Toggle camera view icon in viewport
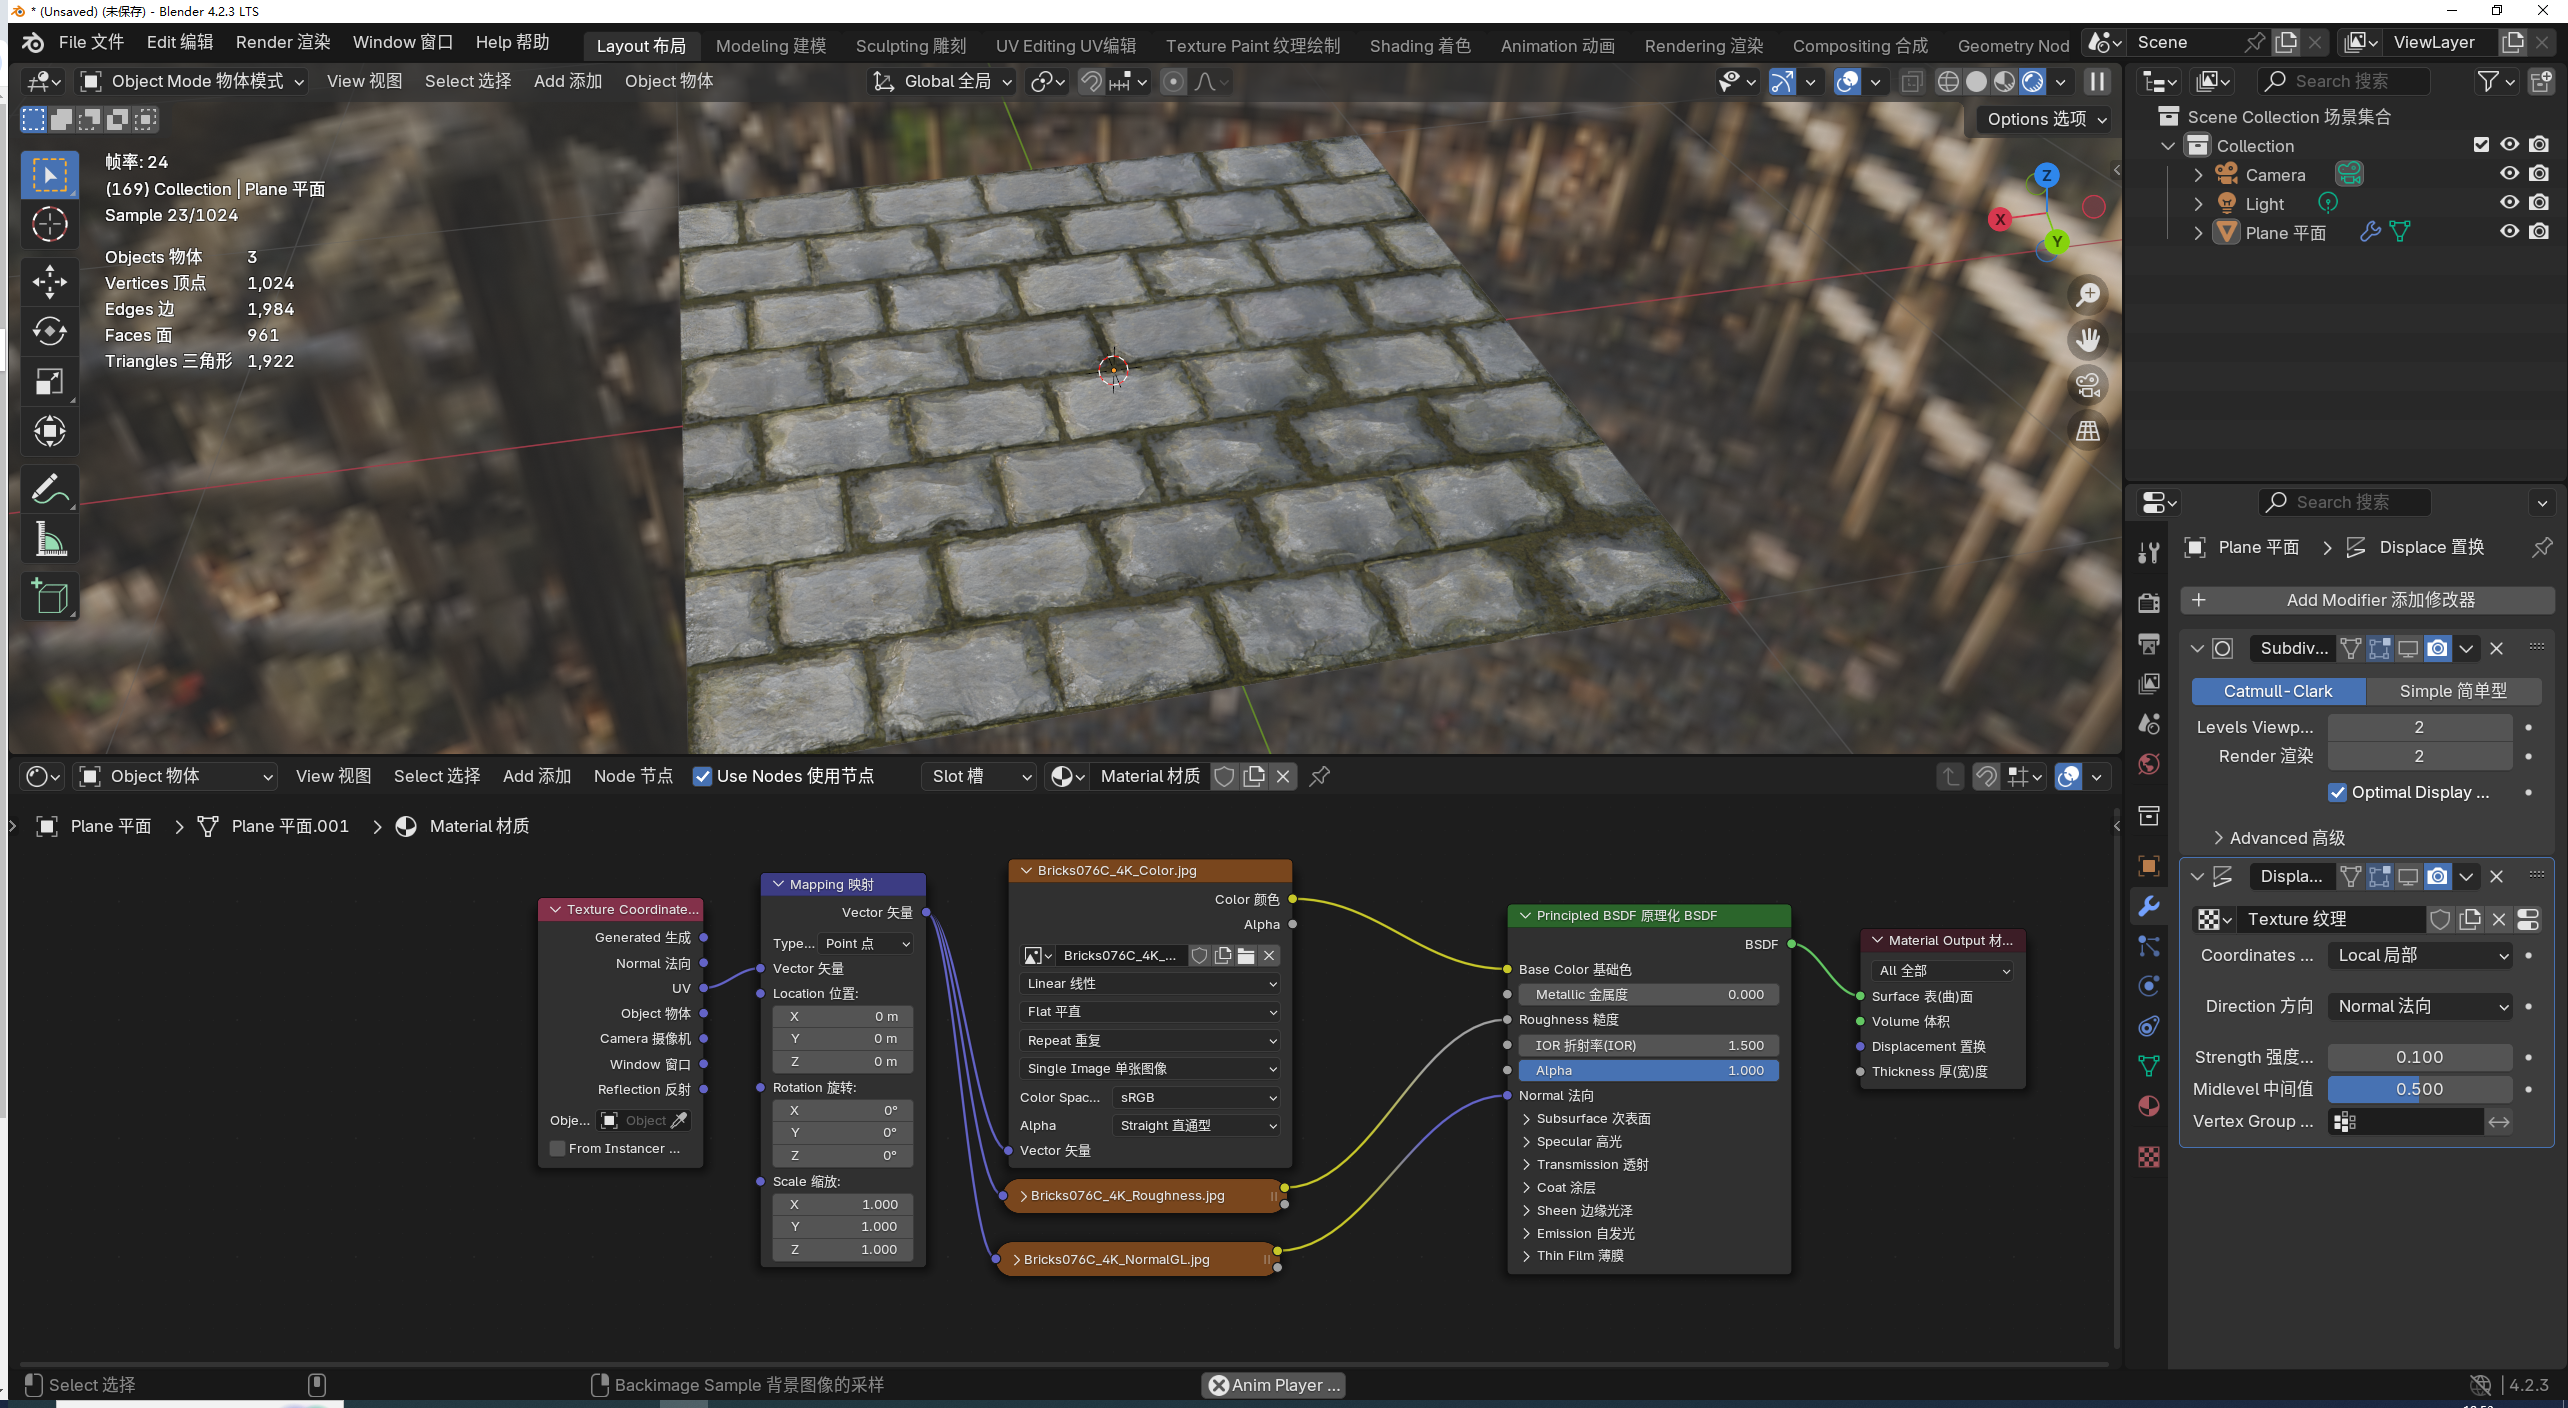The height and width of the screenshot is (1408, 2568). (2088, 385)
